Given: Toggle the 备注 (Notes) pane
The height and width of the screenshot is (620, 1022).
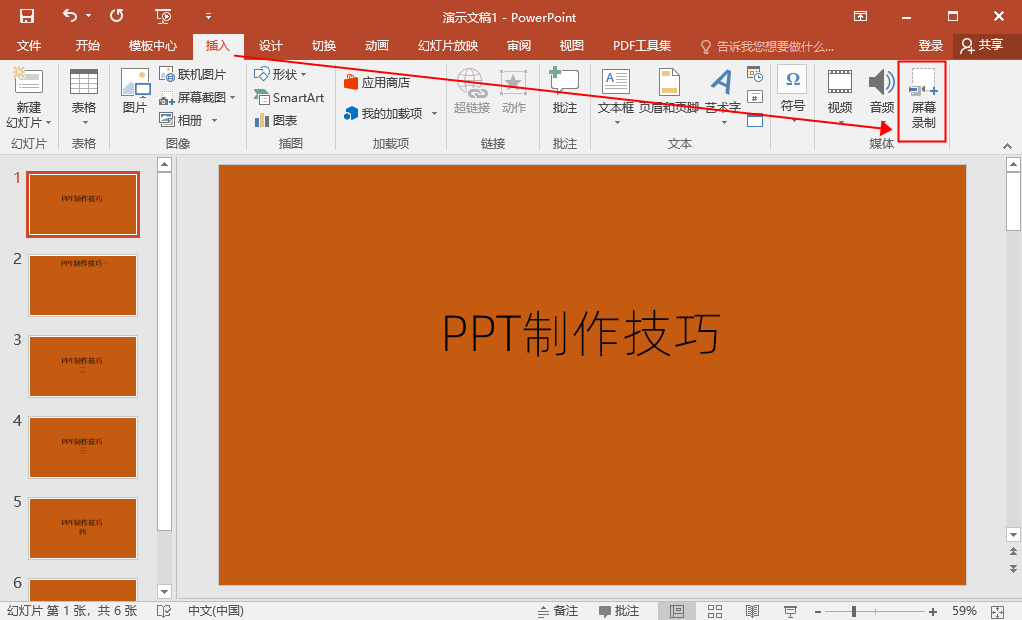Looking at the screenshot, I should pyautogui.click(x=563, y=610).
